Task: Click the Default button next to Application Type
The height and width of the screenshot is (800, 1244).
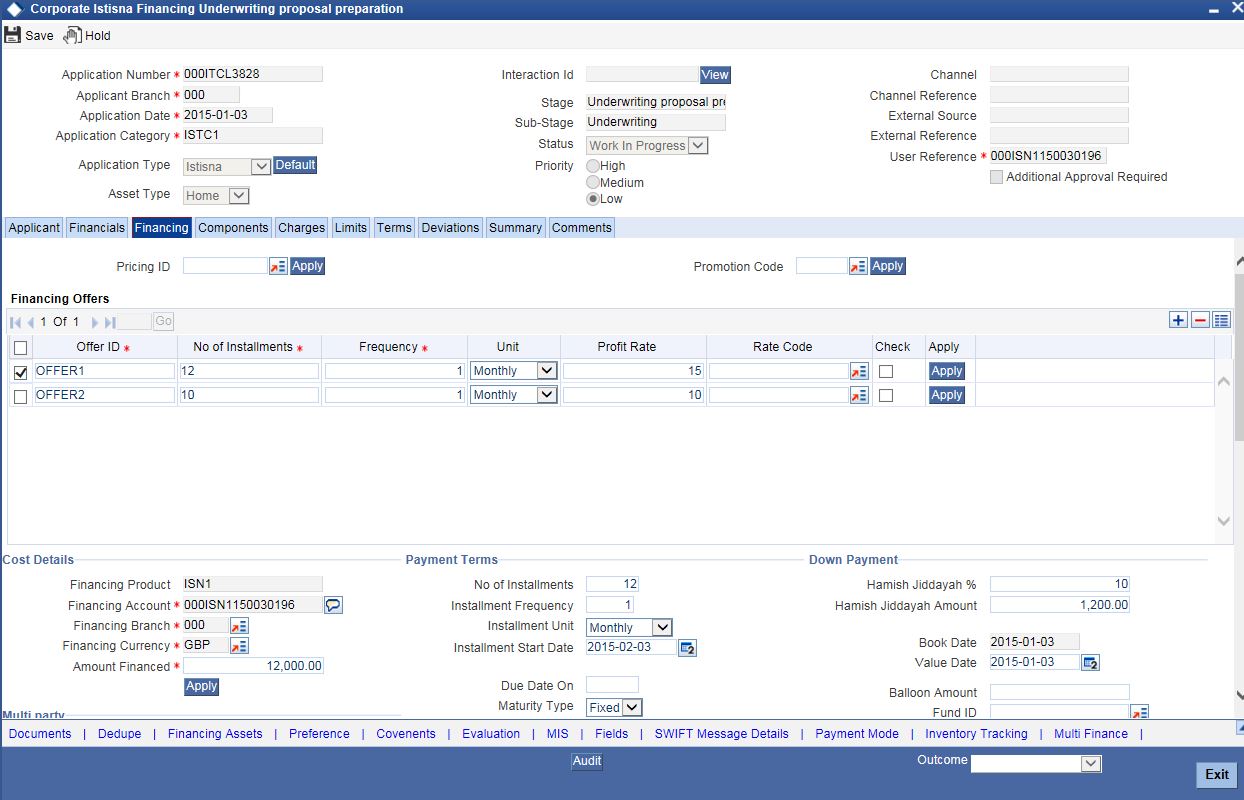Action: tap(294, 165)
